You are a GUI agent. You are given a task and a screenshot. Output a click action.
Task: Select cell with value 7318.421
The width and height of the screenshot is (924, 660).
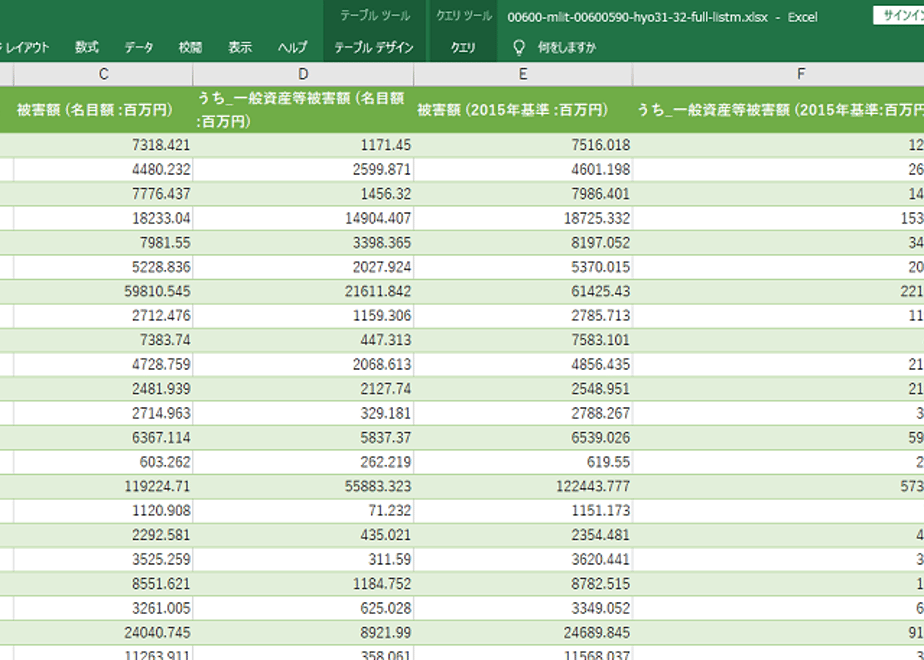[103, 145]
